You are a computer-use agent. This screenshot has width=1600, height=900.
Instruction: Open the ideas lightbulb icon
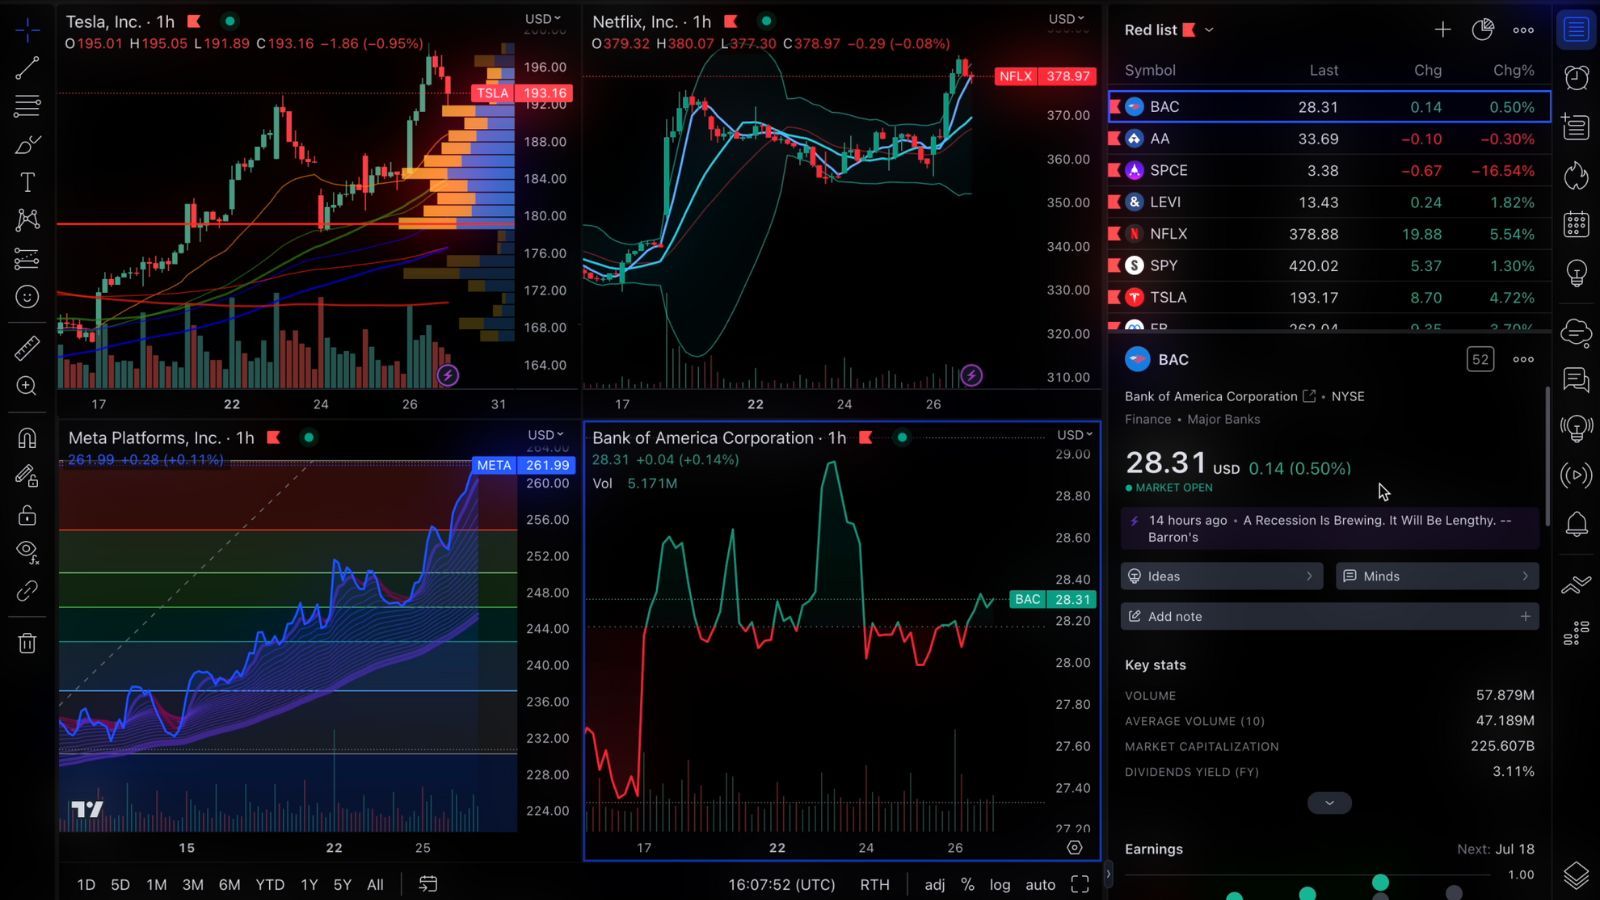click(x=1576, y=273)
